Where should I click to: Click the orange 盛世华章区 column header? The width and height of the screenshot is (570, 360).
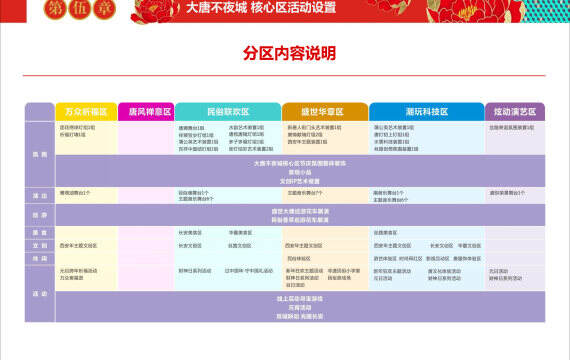coord(325,112)
